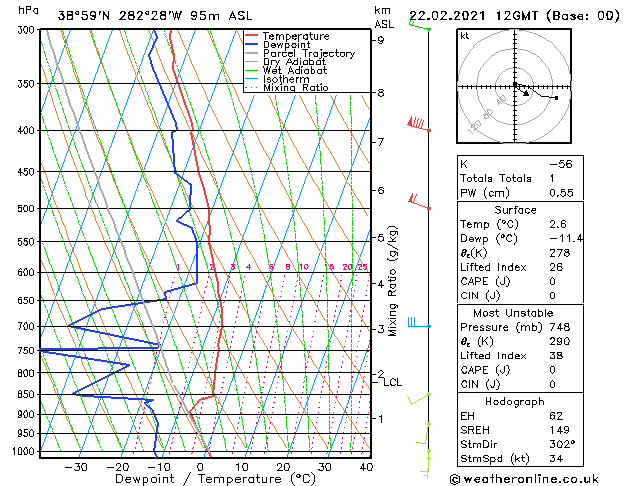Click the blue Dewpoint legend line
This screenshot has width=629, height=486.
[x=252, y=45]
